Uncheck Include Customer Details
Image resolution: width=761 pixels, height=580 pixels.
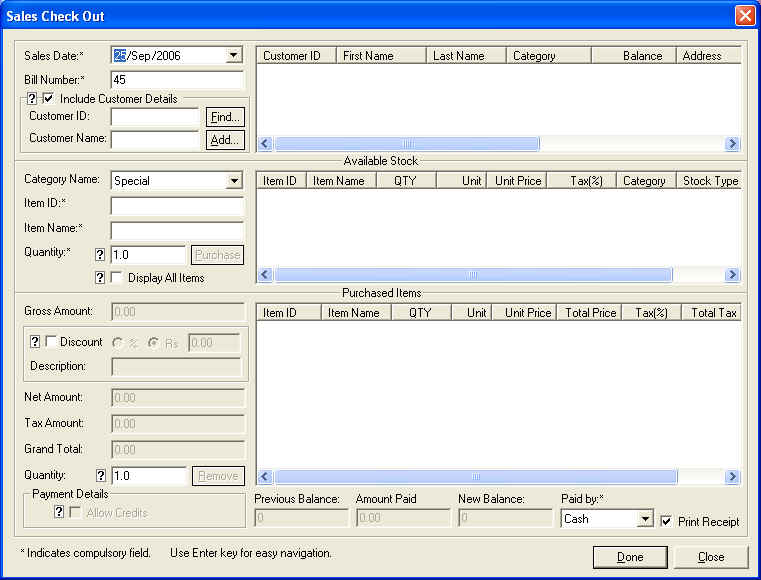coord(49,98)
